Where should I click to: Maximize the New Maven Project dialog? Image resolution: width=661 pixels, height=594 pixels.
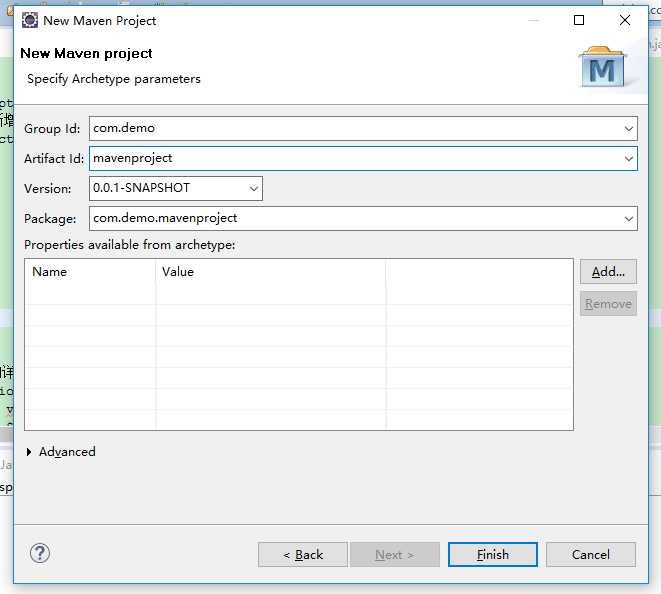click(579, 20)
